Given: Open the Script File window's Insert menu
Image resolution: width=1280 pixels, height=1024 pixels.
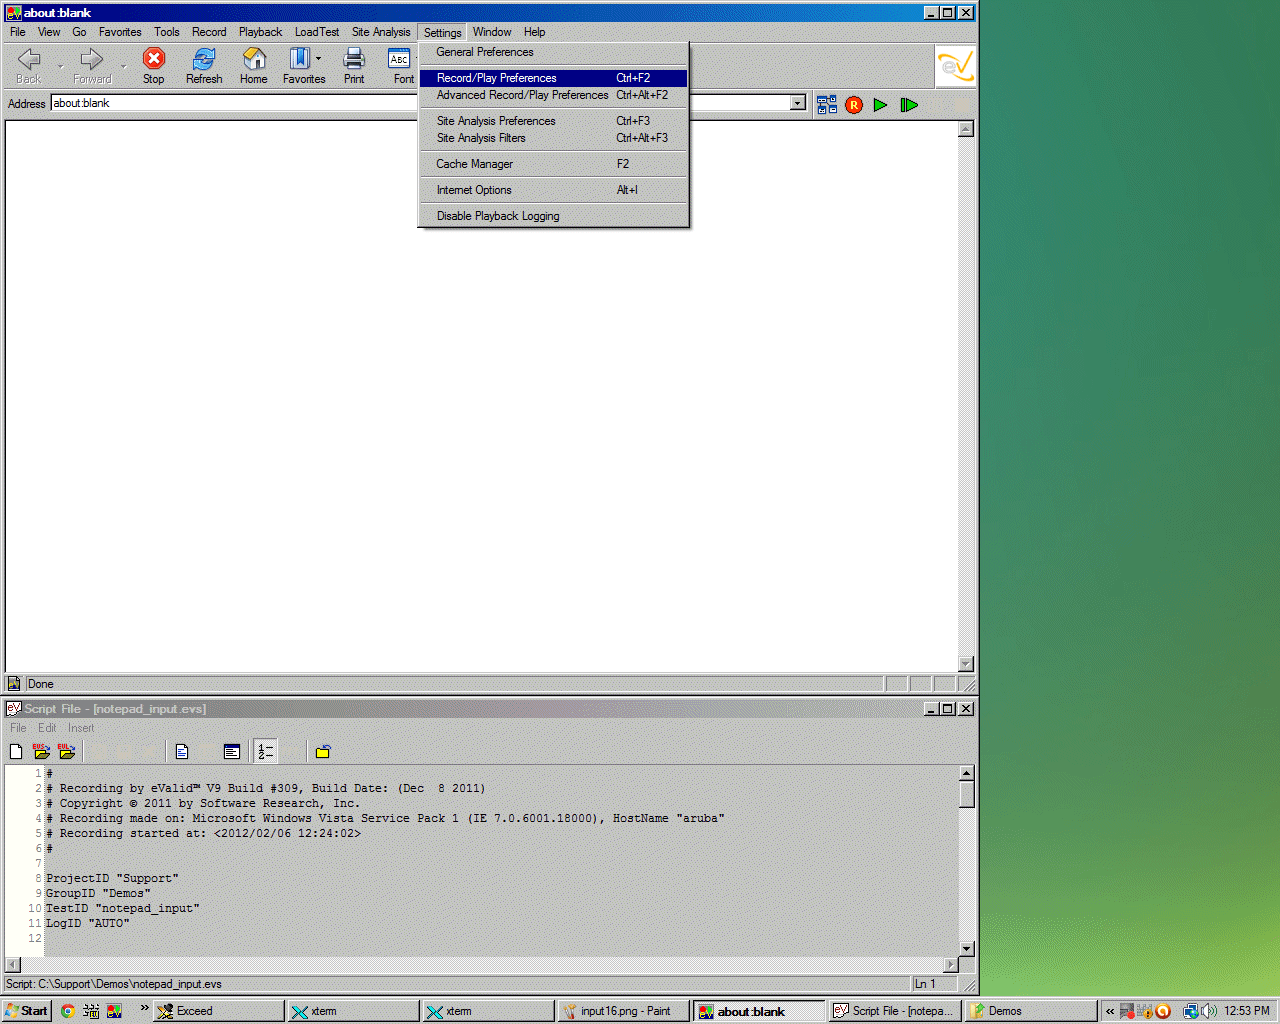Looking at the screenshot, I should 81,728.
